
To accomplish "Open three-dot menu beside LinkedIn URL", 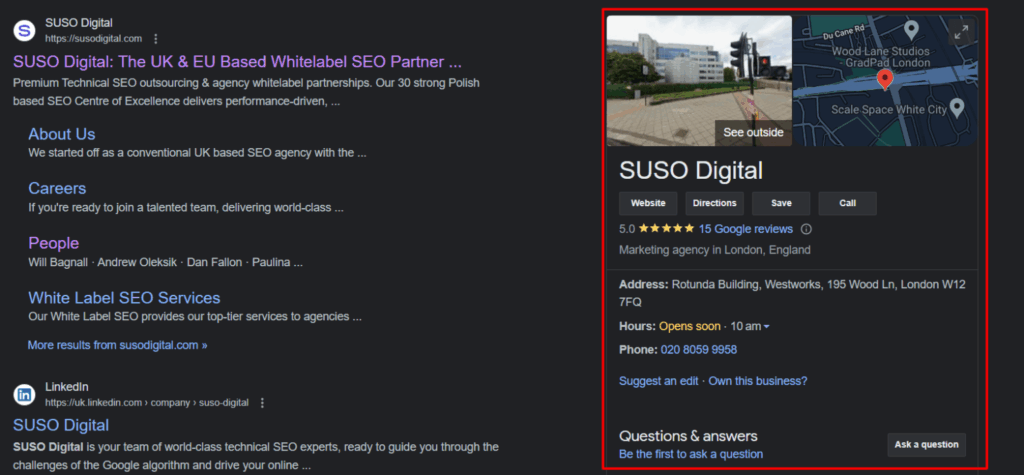I will click(263, 402).
